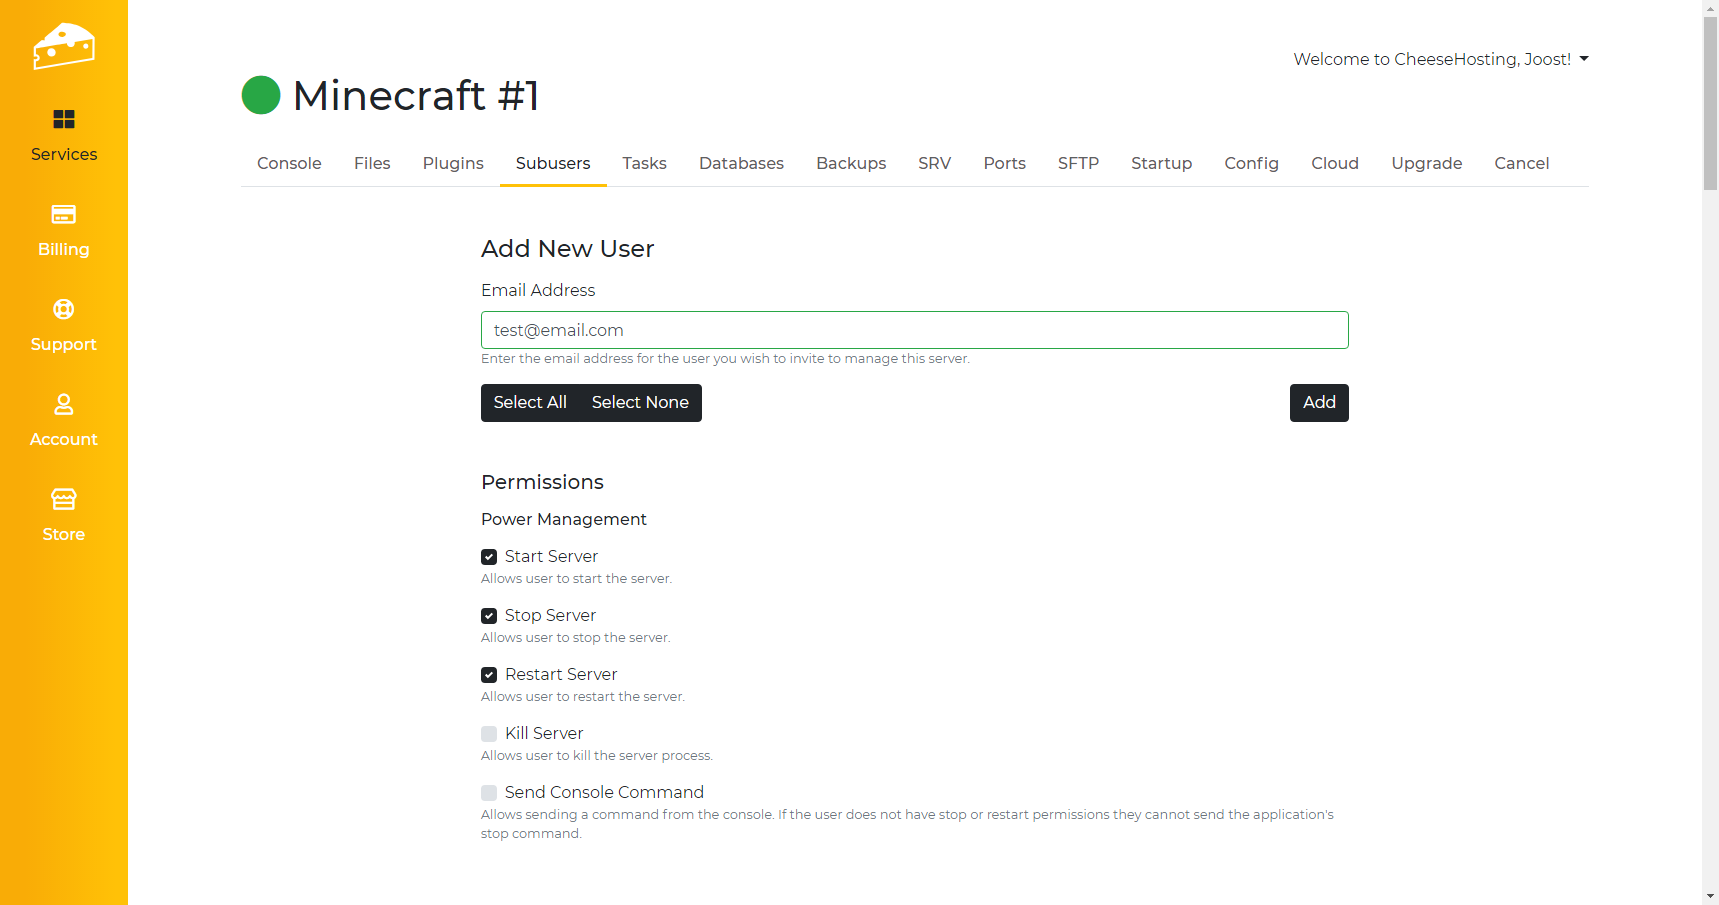Click the Email Address input field
This screenshot has width=1719, height=905.
click(x=914, y=330)
